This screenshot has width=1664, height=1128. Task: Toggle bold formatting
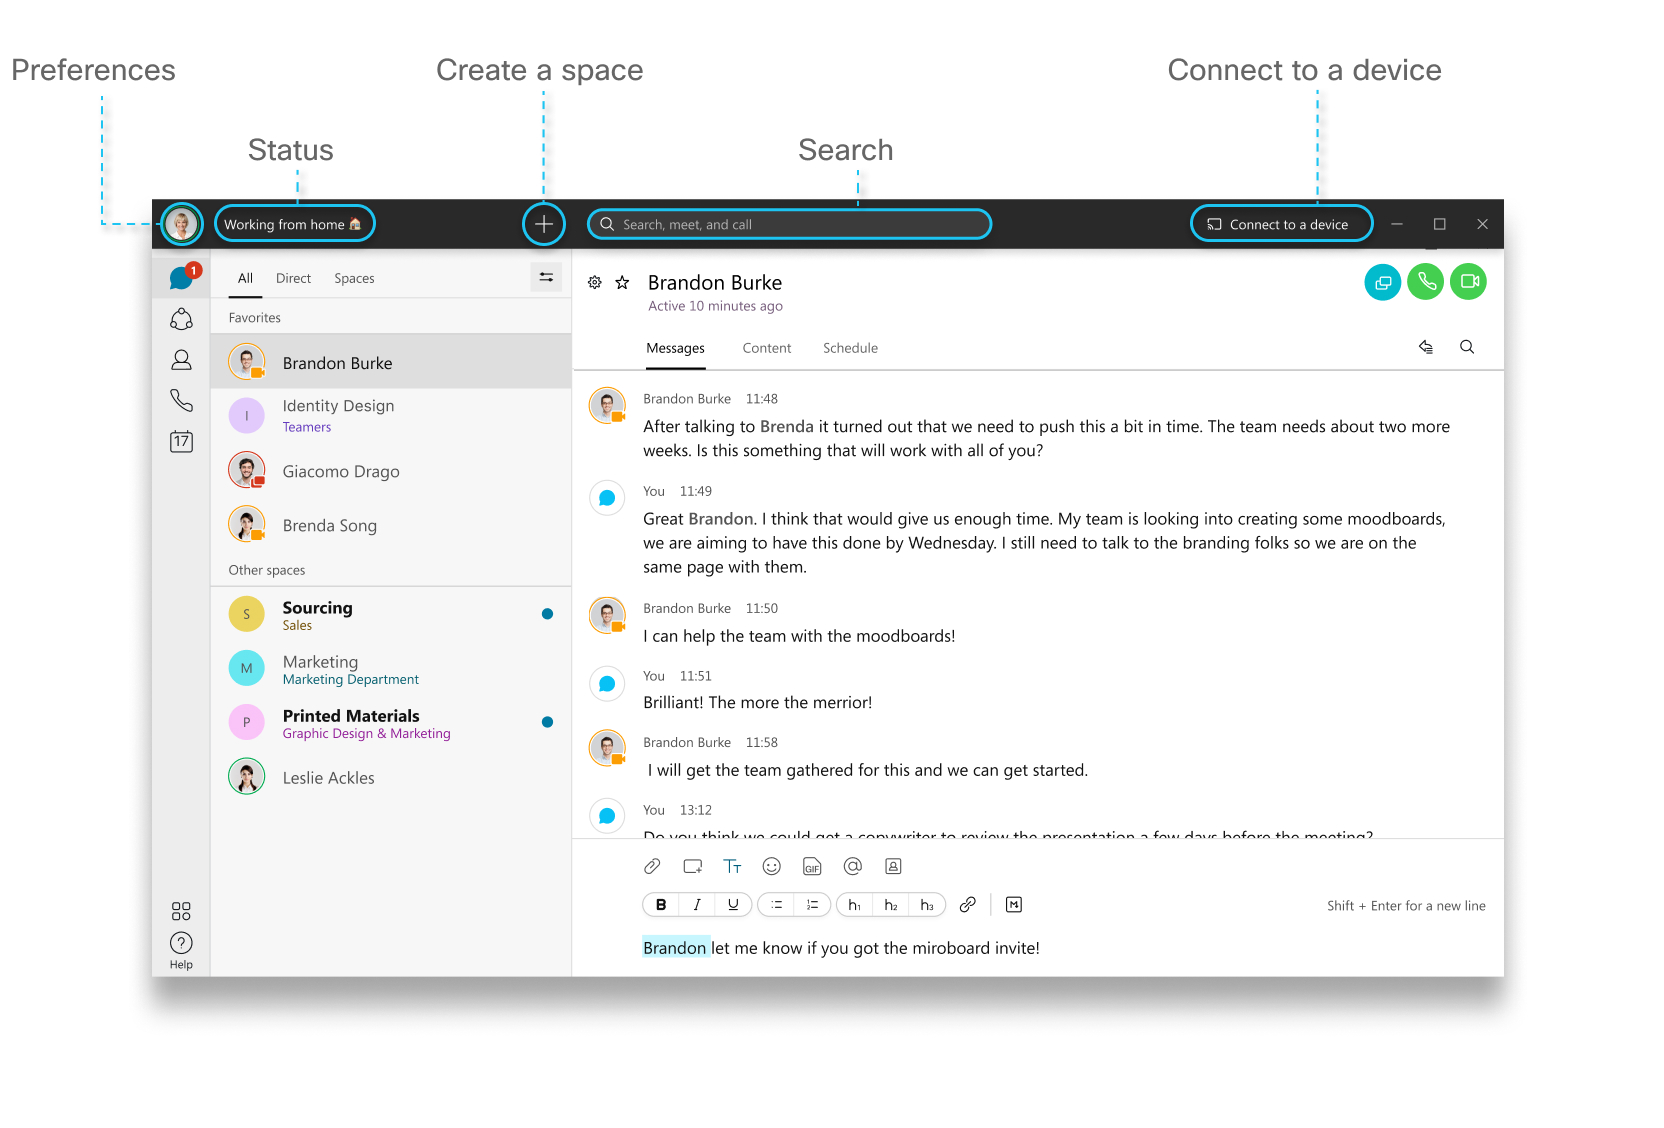[x=661, y=905]
